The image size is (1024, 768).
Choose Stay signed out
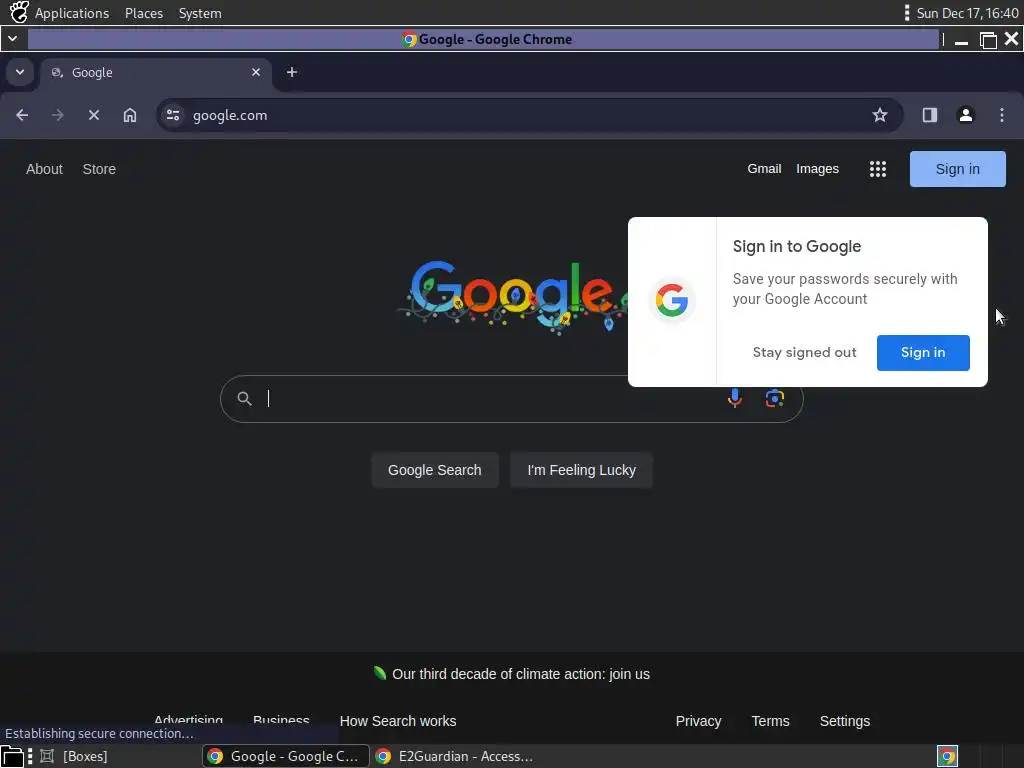(x=804, y=353)
